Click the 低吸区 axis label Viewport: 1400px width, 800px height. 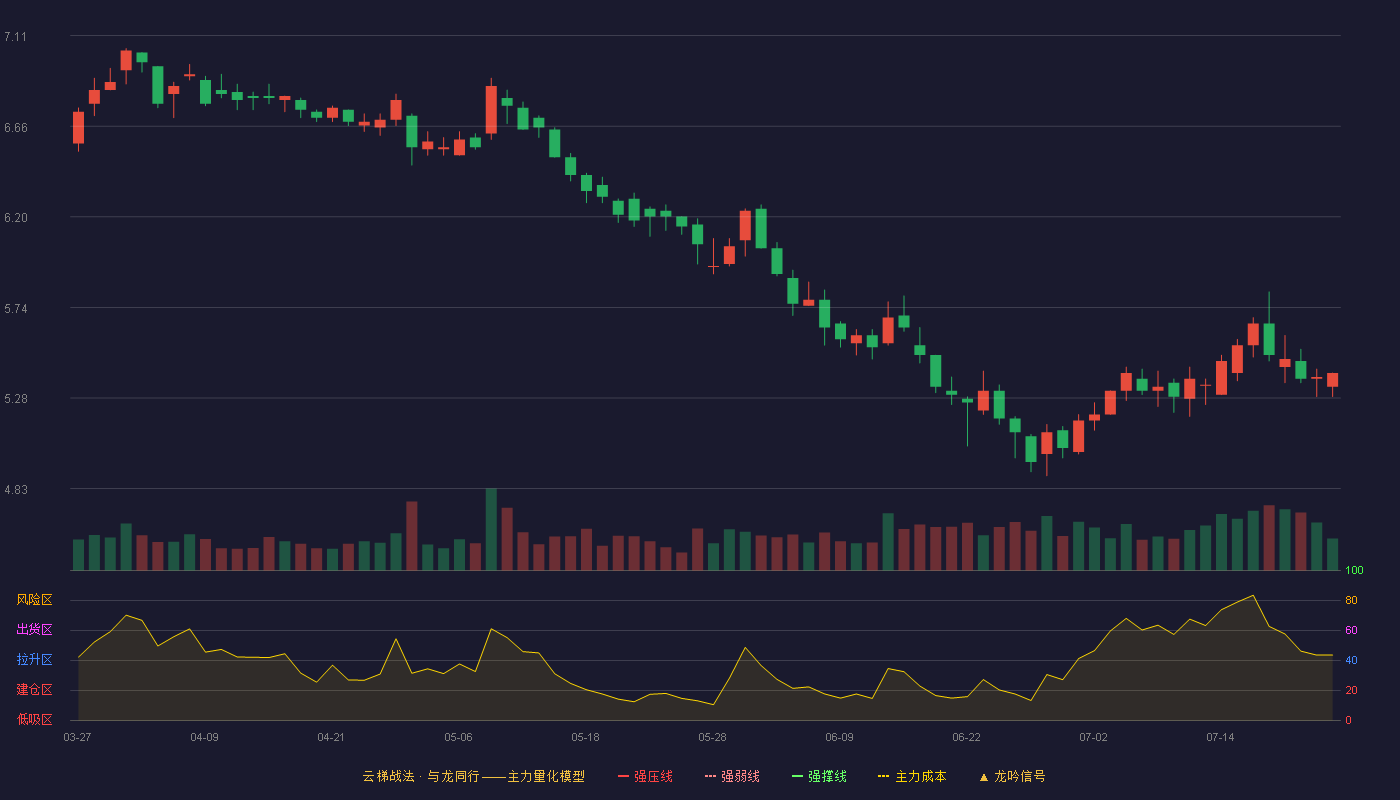point(34,719)
